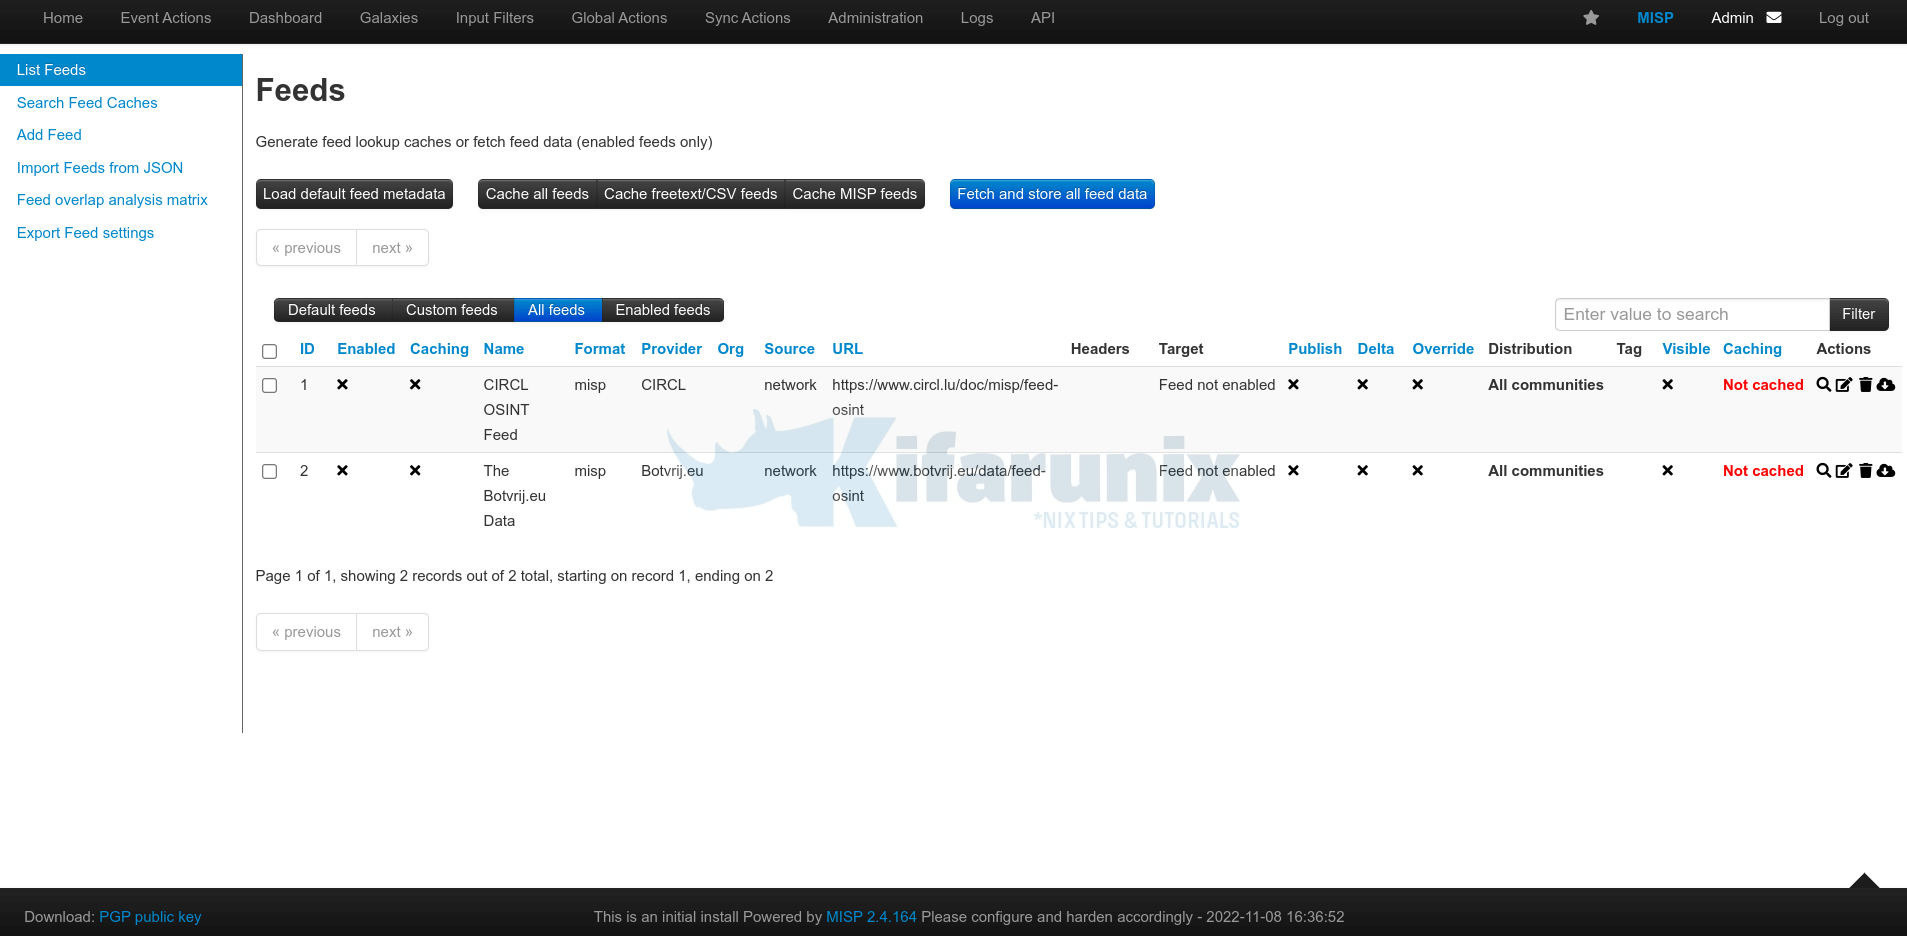Click the scroll-to-top arrow above the footer
The image size is (1907, 936).
[x=1864, y=880]
